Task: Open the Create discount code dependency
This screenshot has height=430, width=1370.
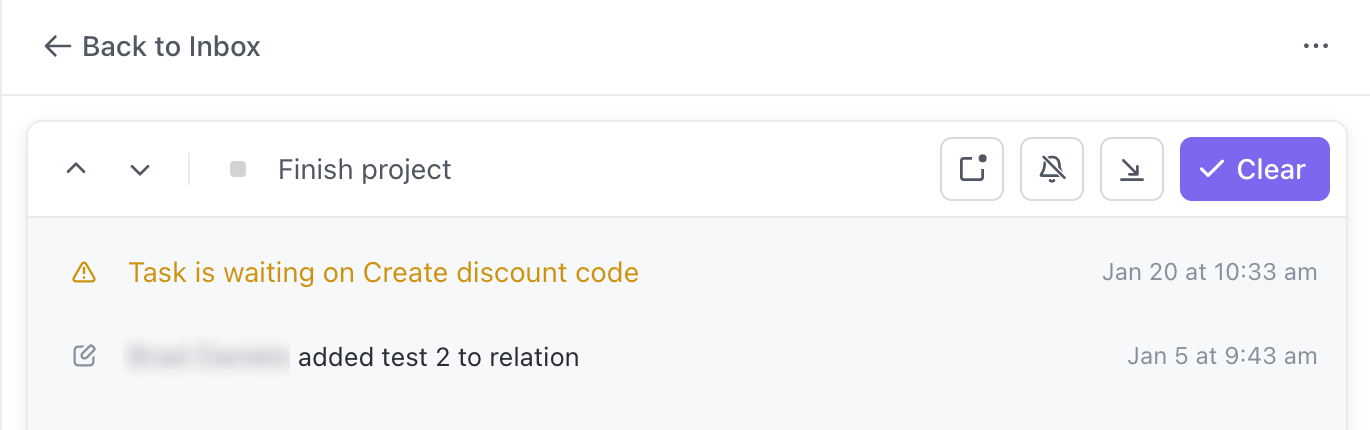Action: [x=500, y=272]
